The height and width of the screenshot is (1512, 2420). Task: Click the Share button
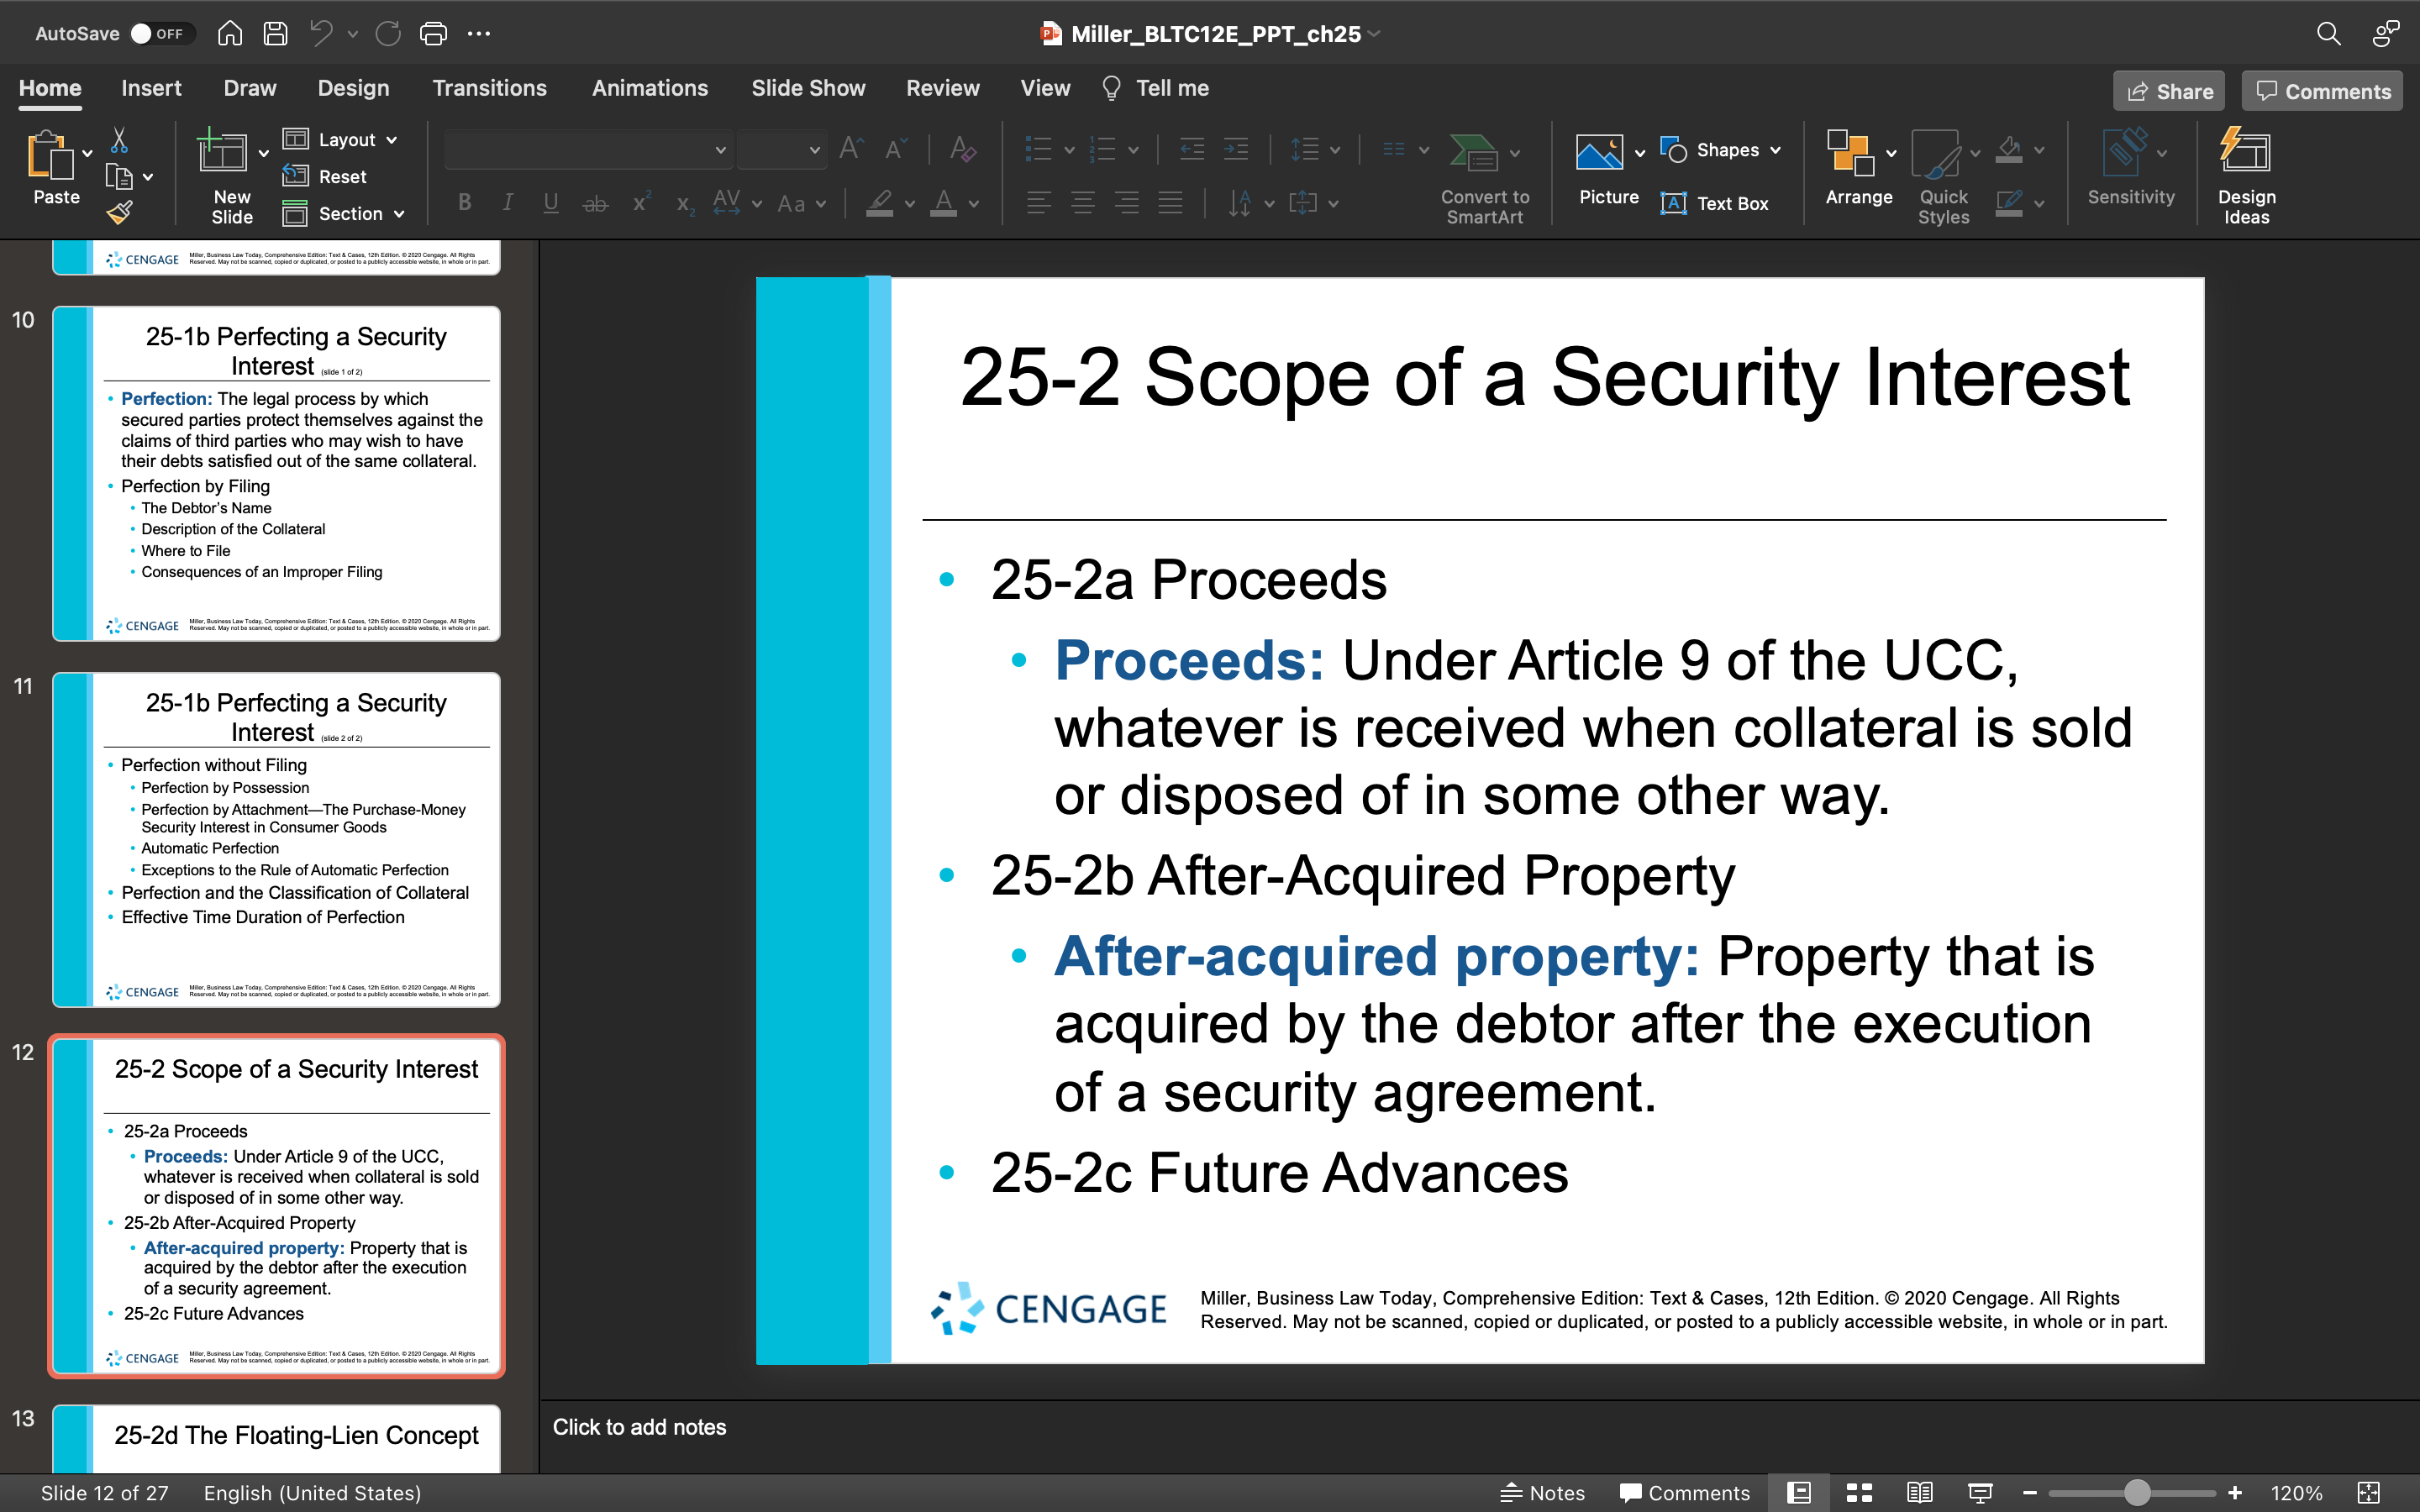(x=2169, y=91)
